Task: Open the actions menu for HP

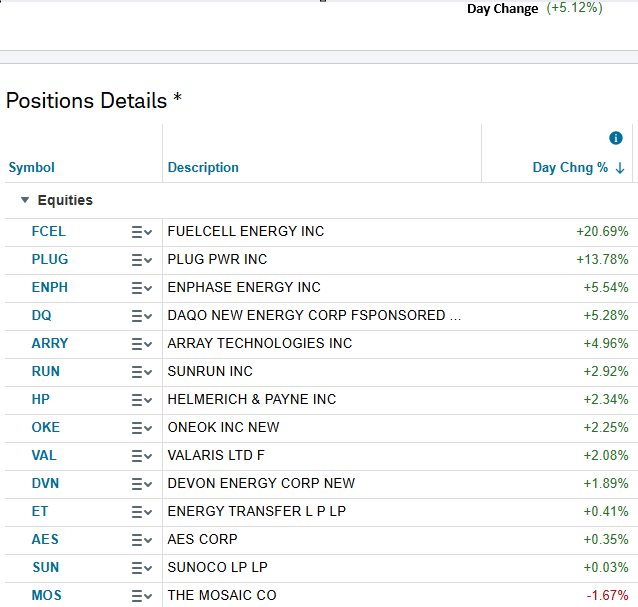Action: tap(142, 400)
